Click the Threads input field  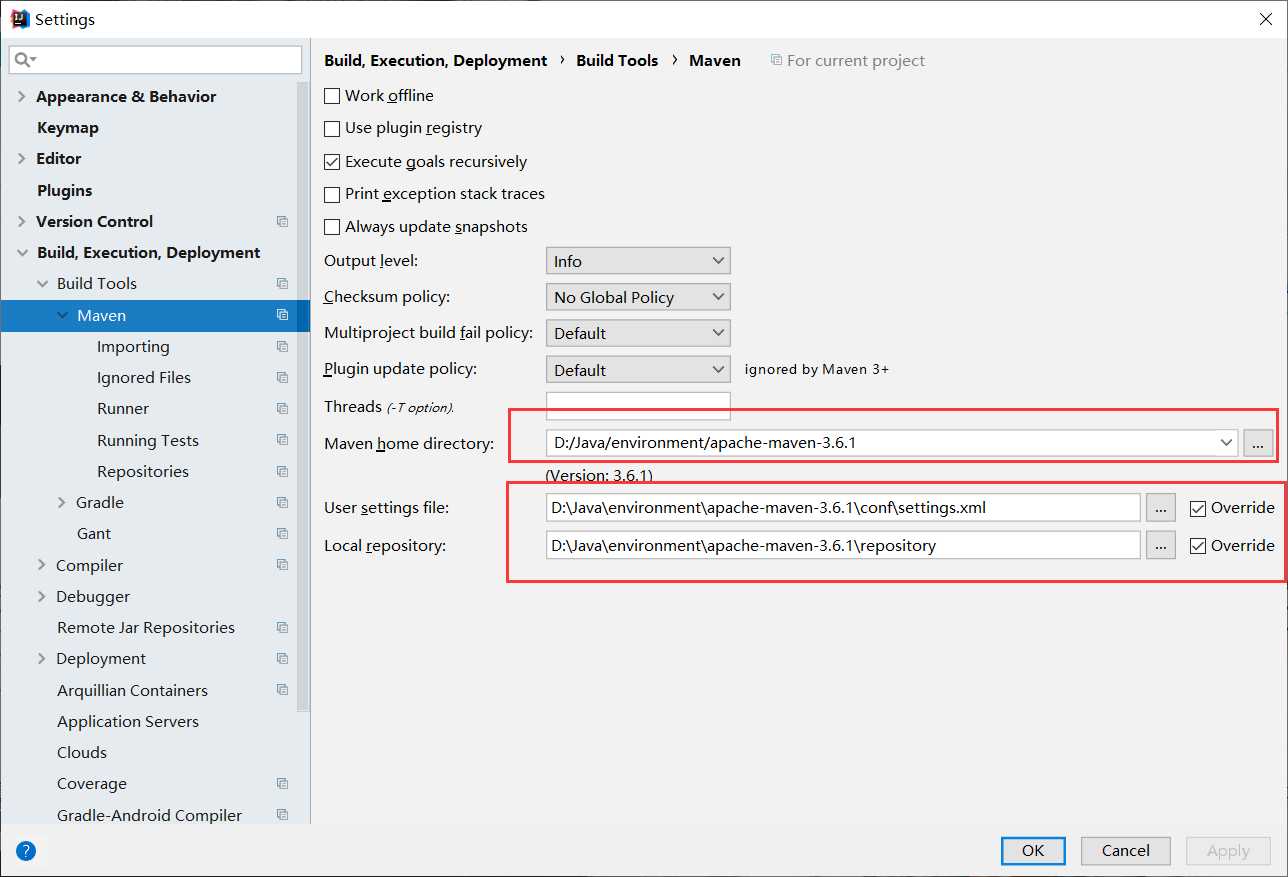coord(638,406)
